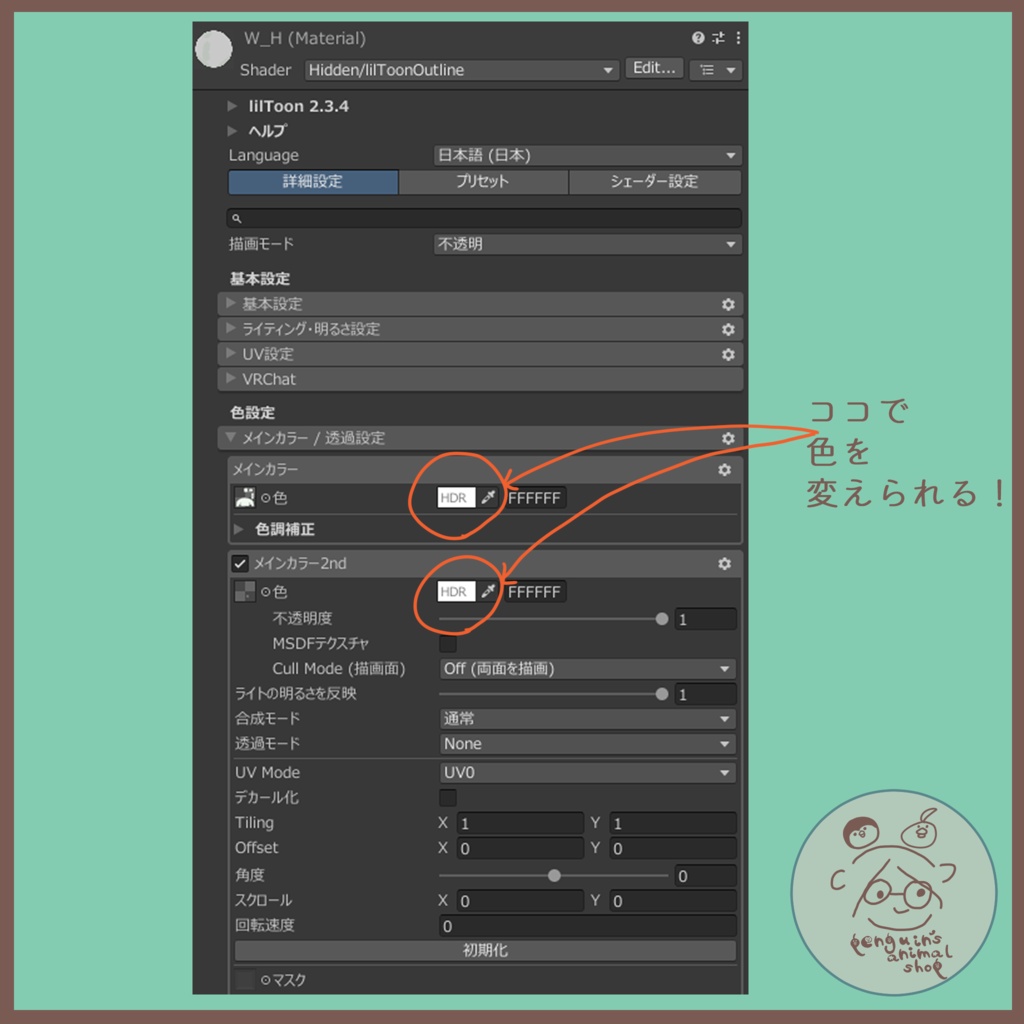Switch to the シェーダー設定 tab
This screenshot has height=1024, width=1024.
coord(655,182)
